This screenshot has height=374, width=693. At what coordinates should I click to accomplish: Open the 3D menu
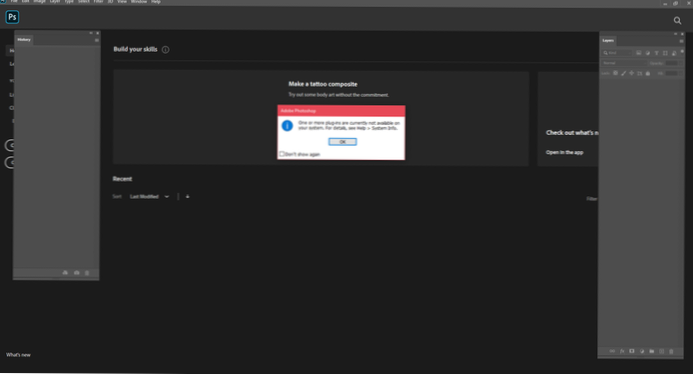point(110,2)
